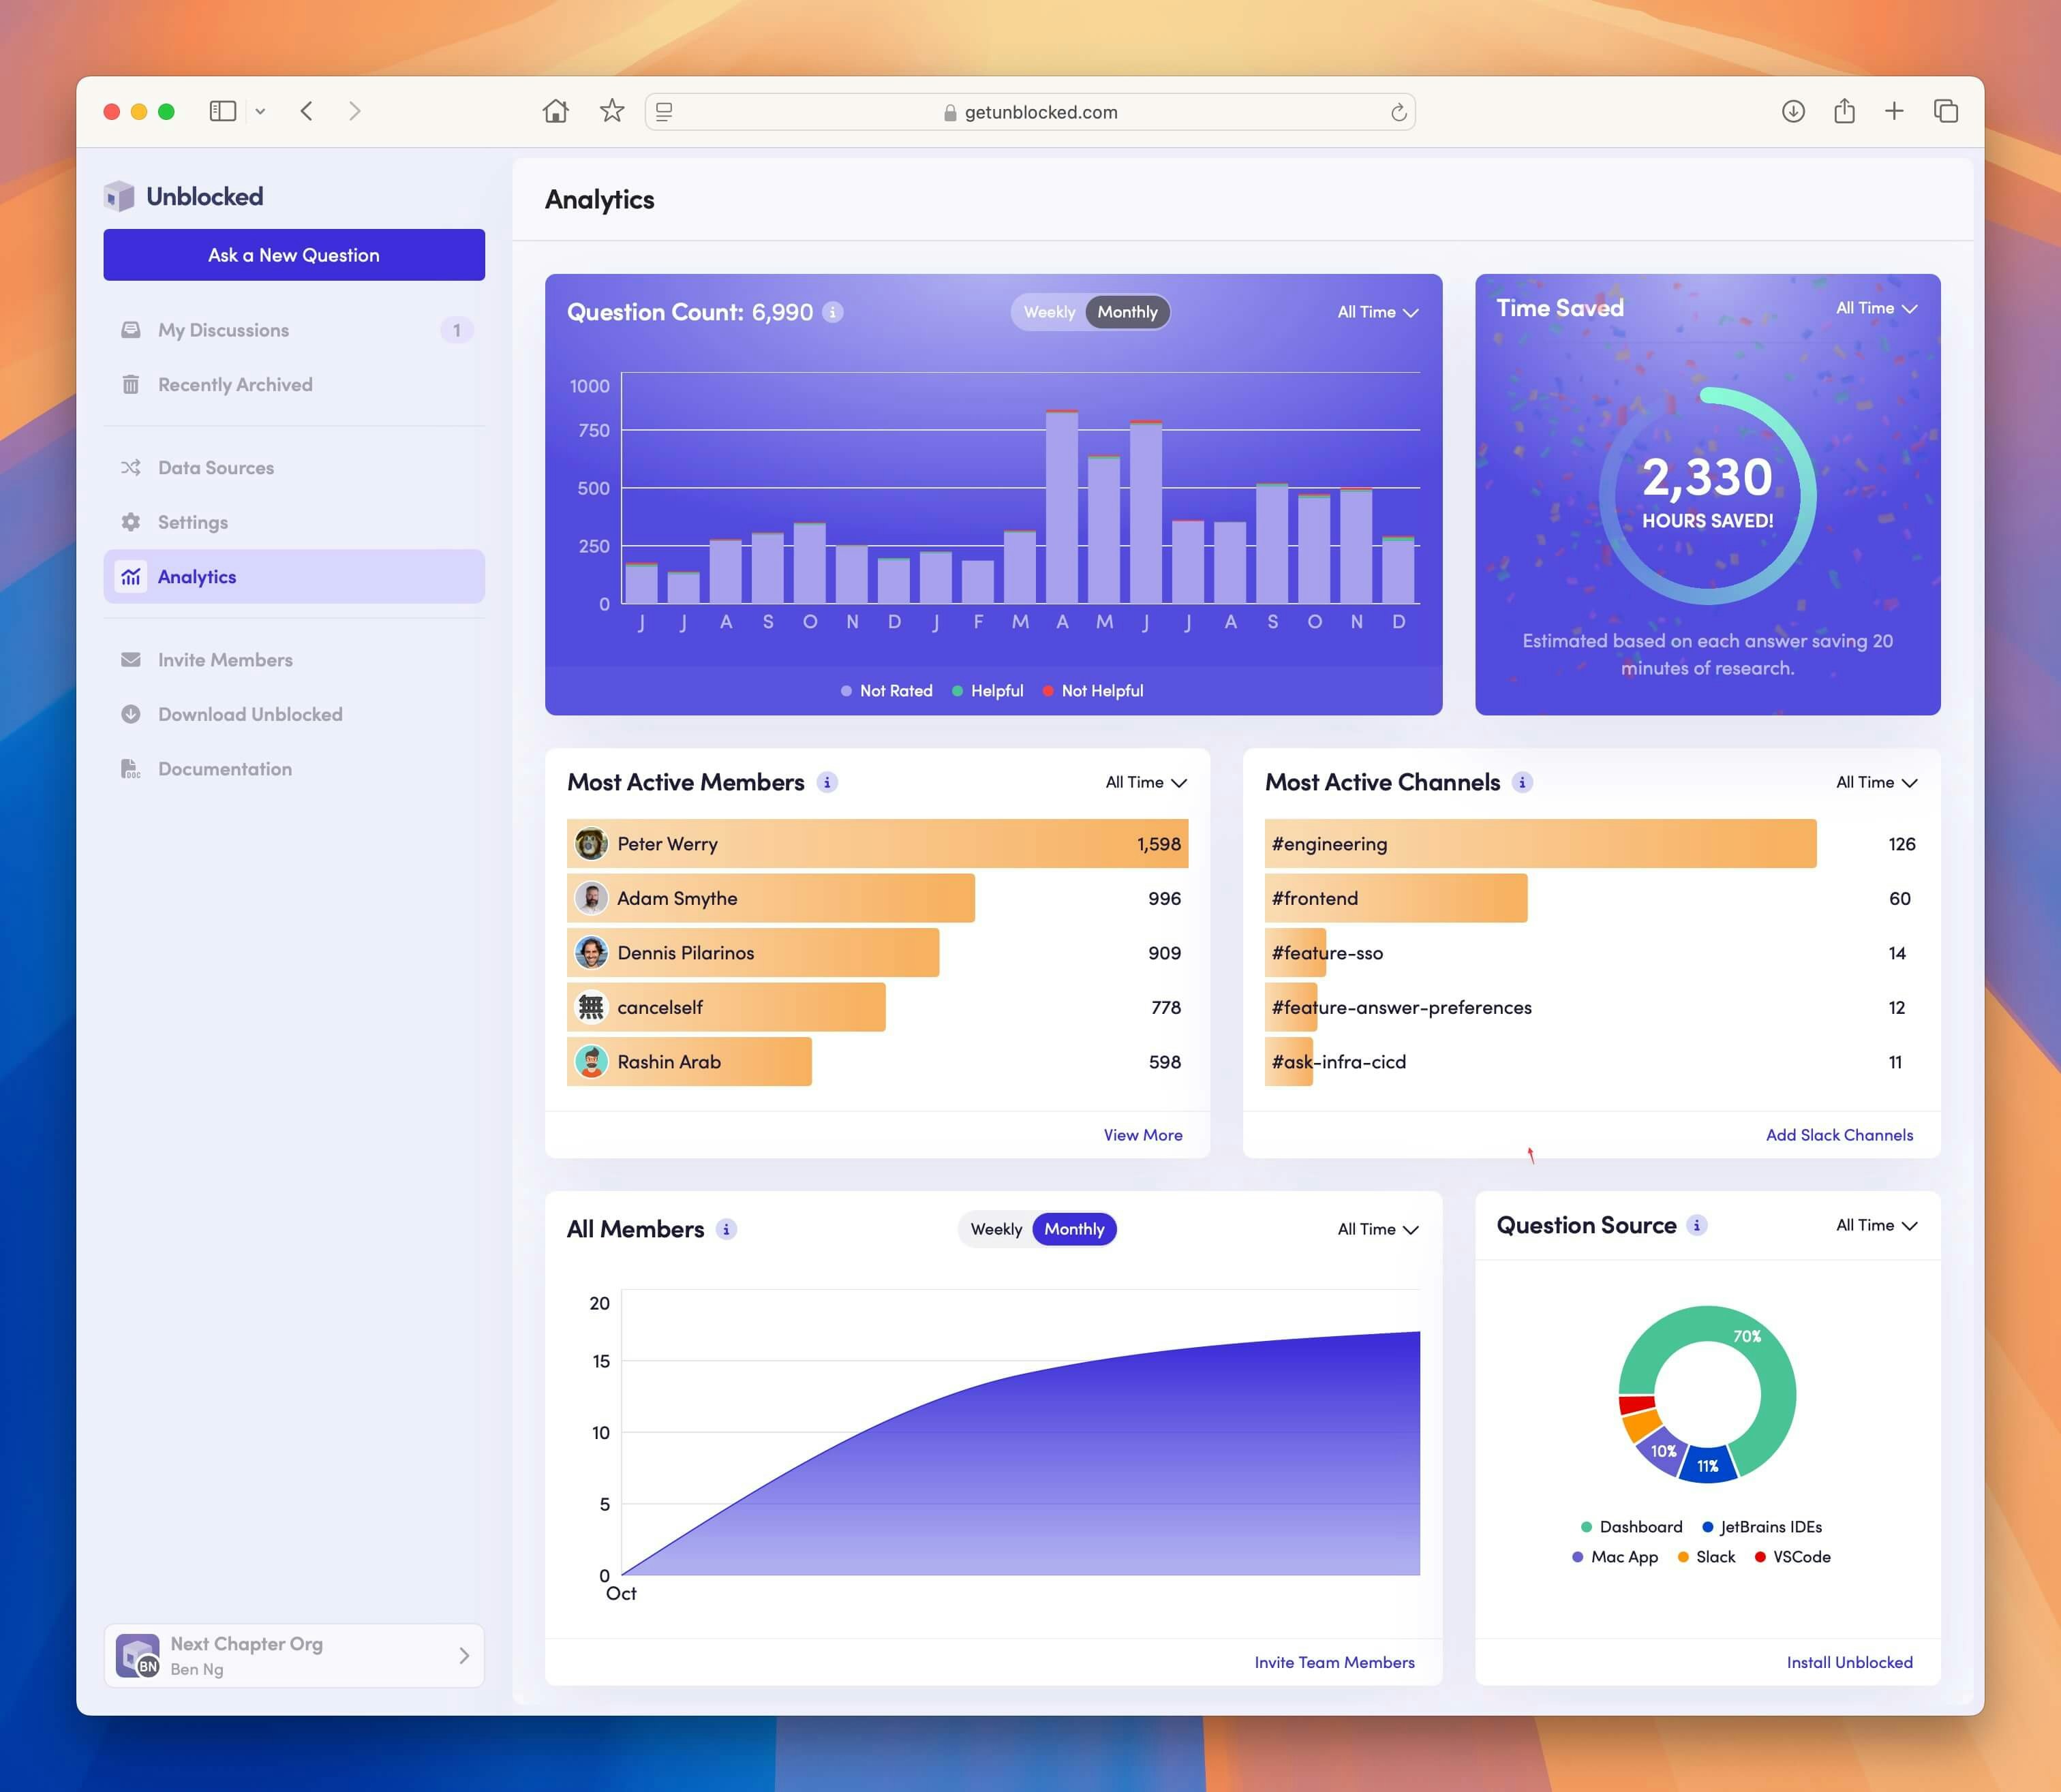The height and width of the screenshot is (1792, 2061).
Task: Click Rashin Arab's avatar
Action: 591,1062
